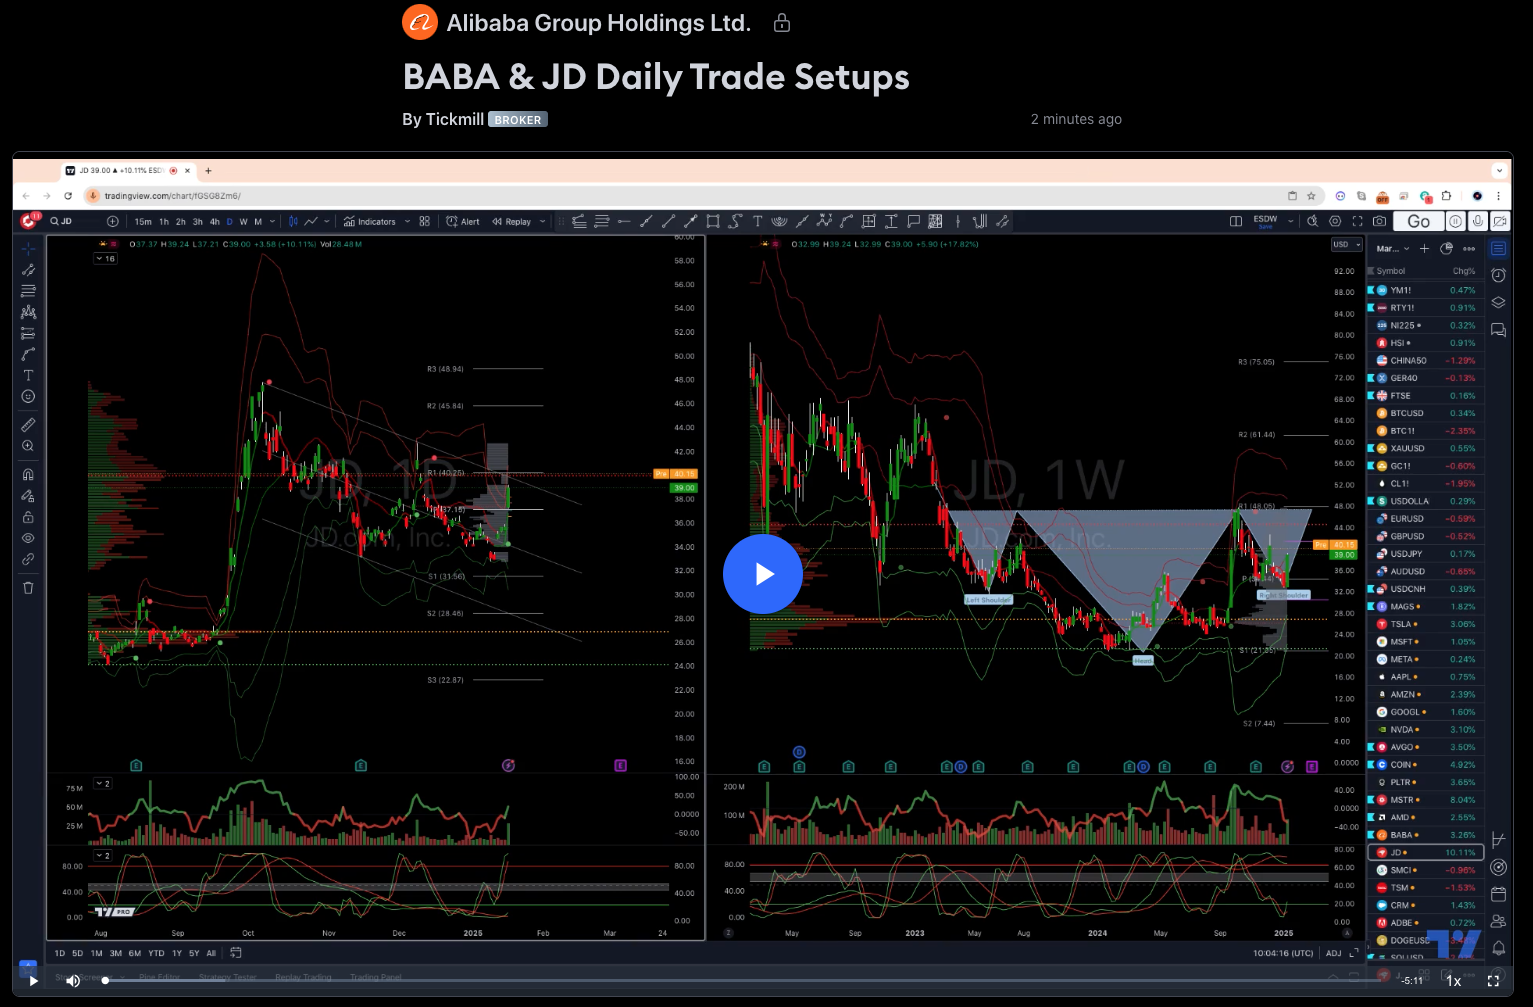Toggle the microphone recording button
This screenshot has height=1007, width=1533.
pyautogui.click(x=1478, y=221)
